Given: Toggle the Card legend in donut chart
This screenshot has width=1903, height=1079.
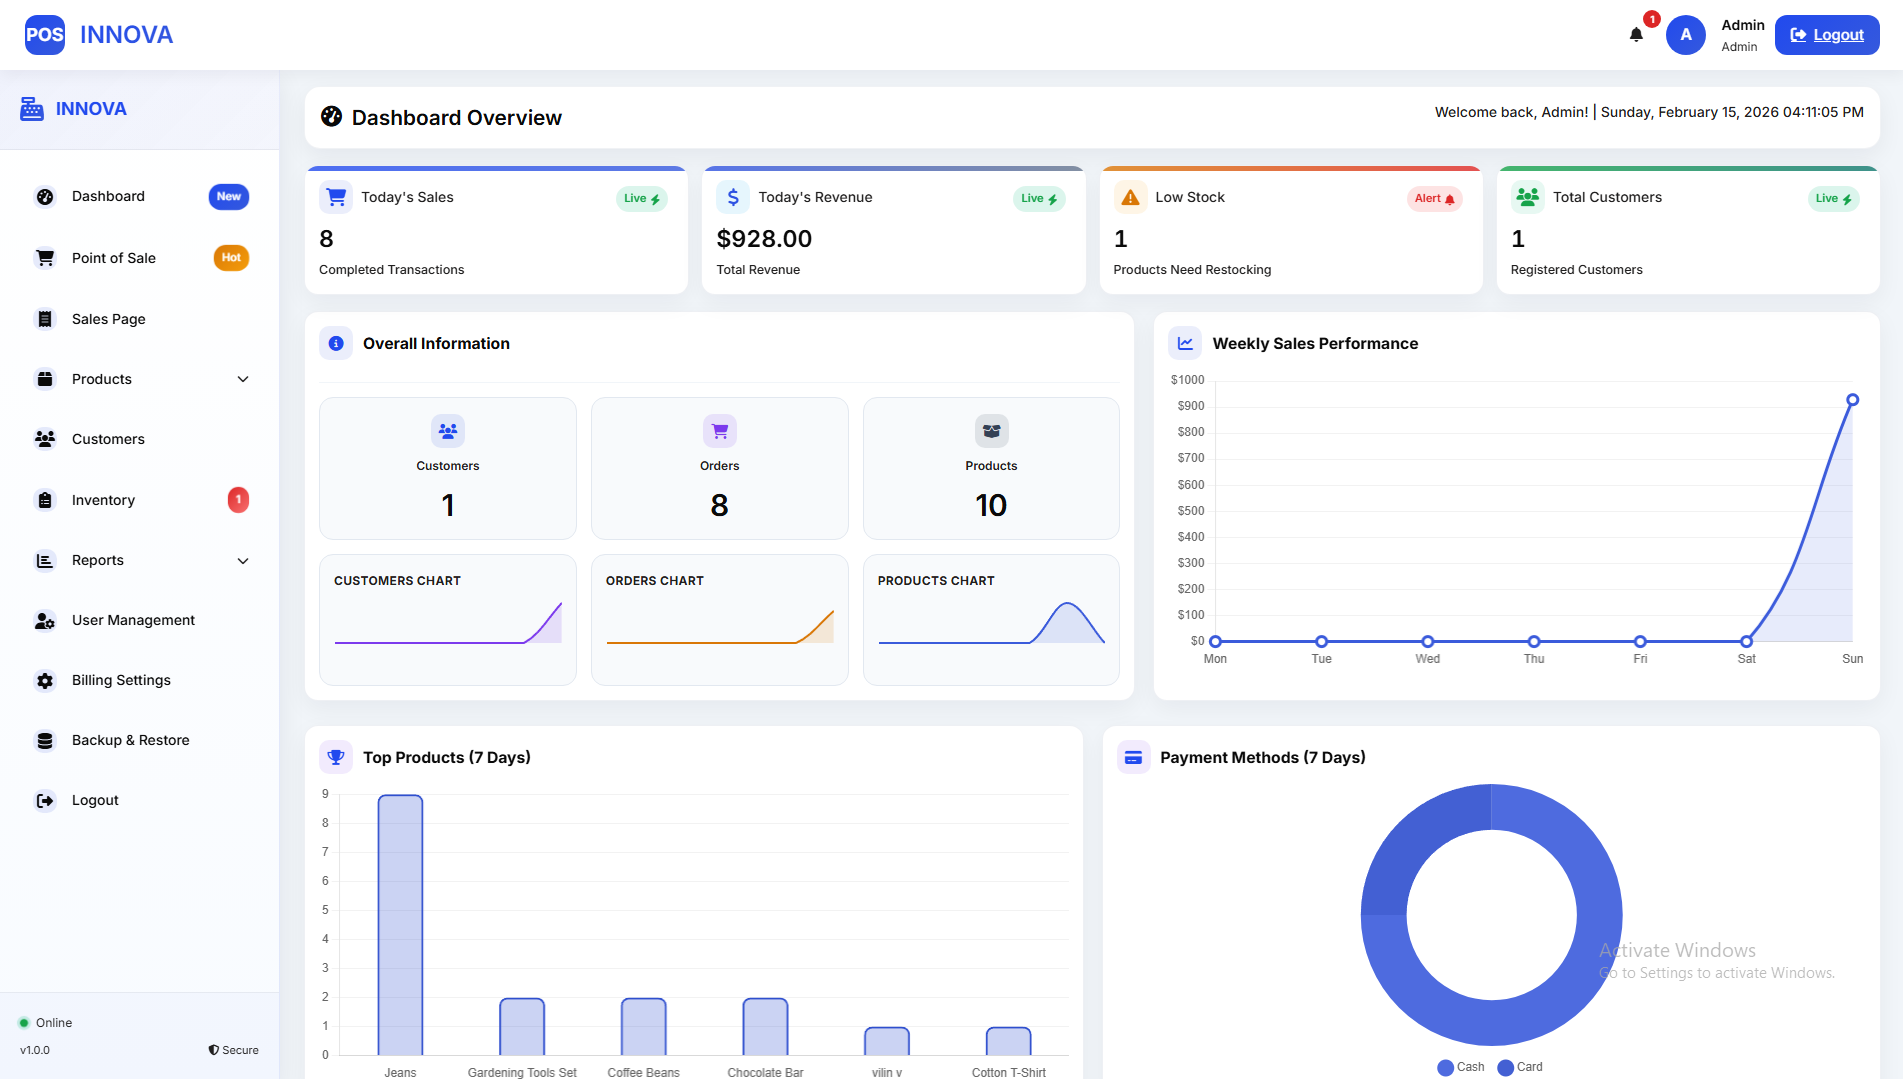Looking at the screenshot, I should [x=1520, y=1067].
